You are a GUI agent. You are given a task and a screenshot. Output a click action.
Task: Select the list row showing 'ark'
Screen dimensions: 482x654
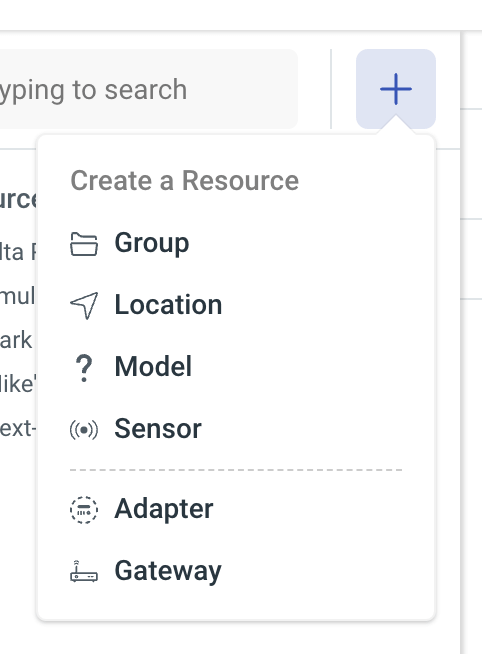click(x=18, y=340)
